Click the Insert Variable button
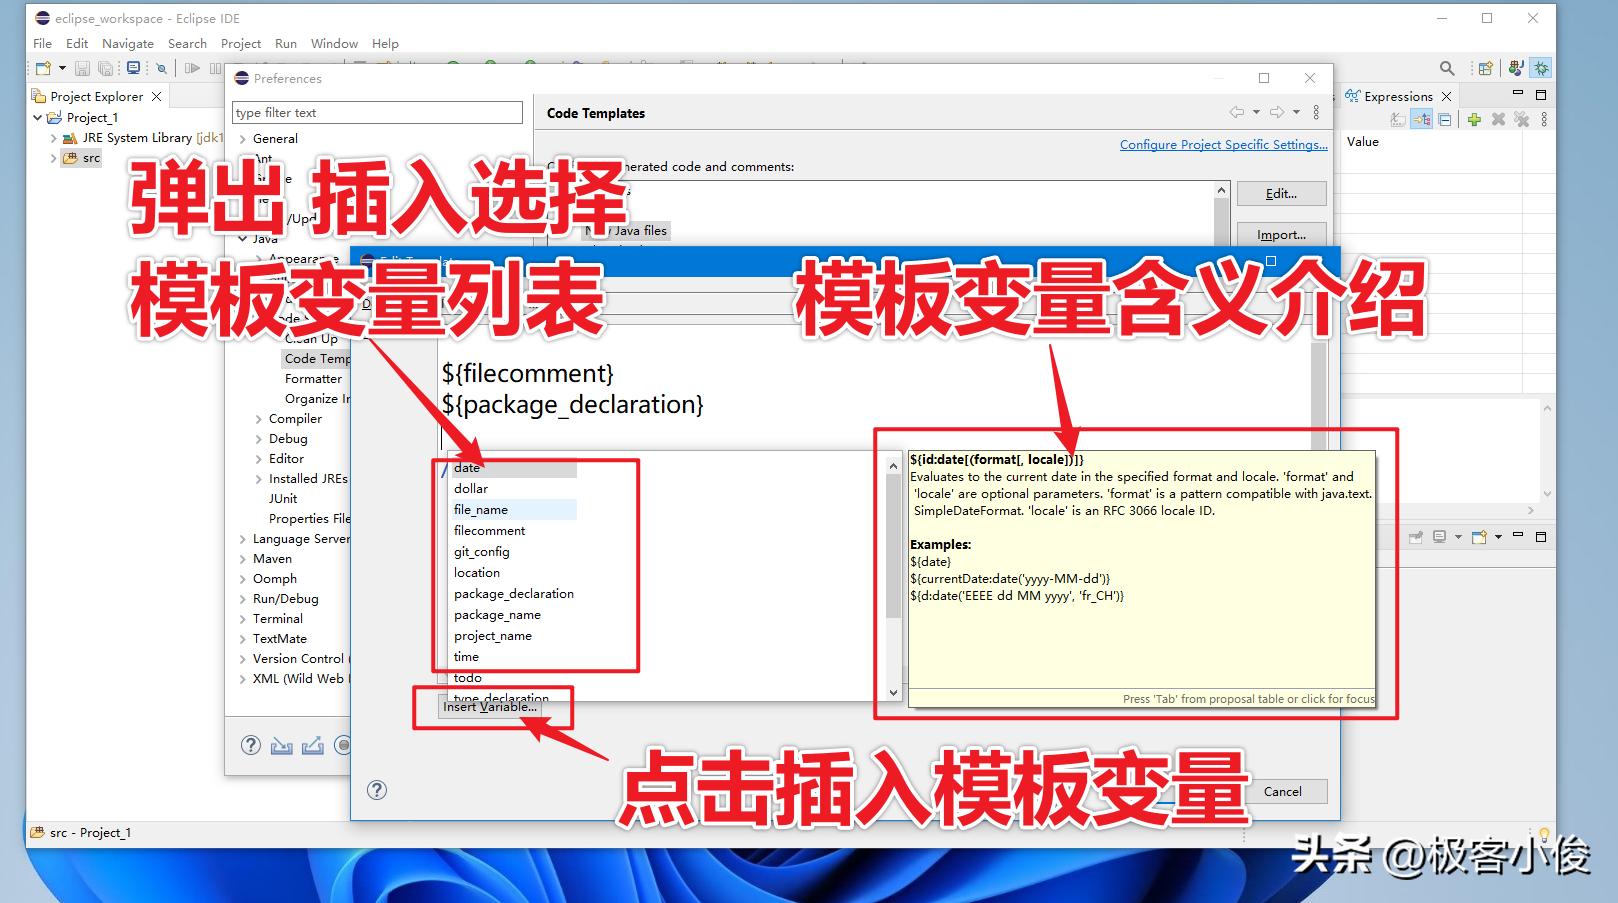The image size is (1618, 903). click(491, 707)
